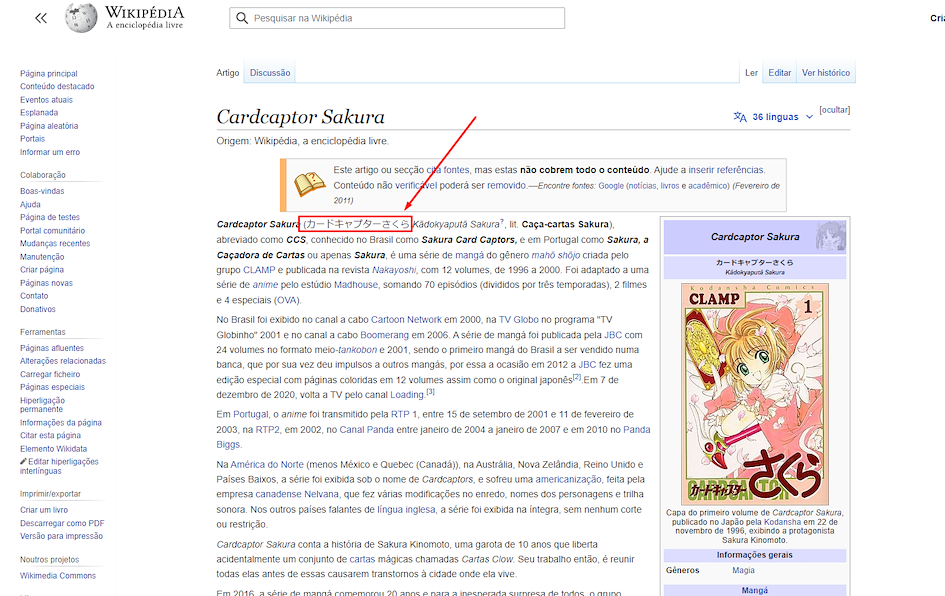The height and width of the screenshot is (596, 945).
Task: Open RTP 1 link
Action: point(404,415)
